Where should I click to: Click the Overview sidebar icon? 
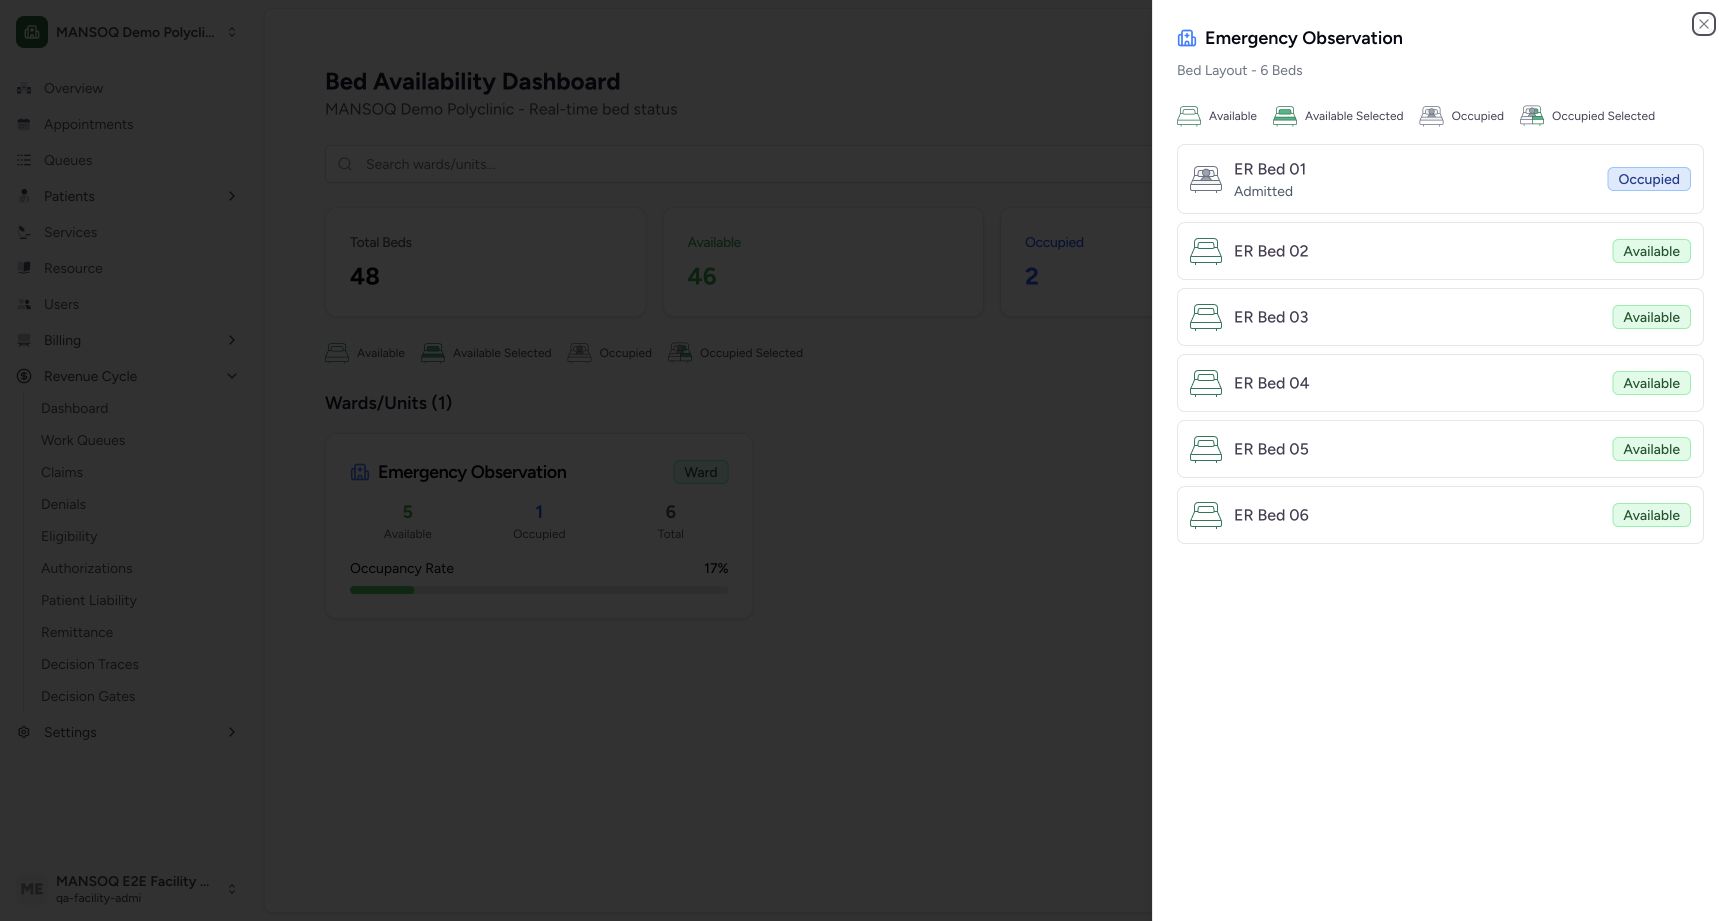[24, 88]
